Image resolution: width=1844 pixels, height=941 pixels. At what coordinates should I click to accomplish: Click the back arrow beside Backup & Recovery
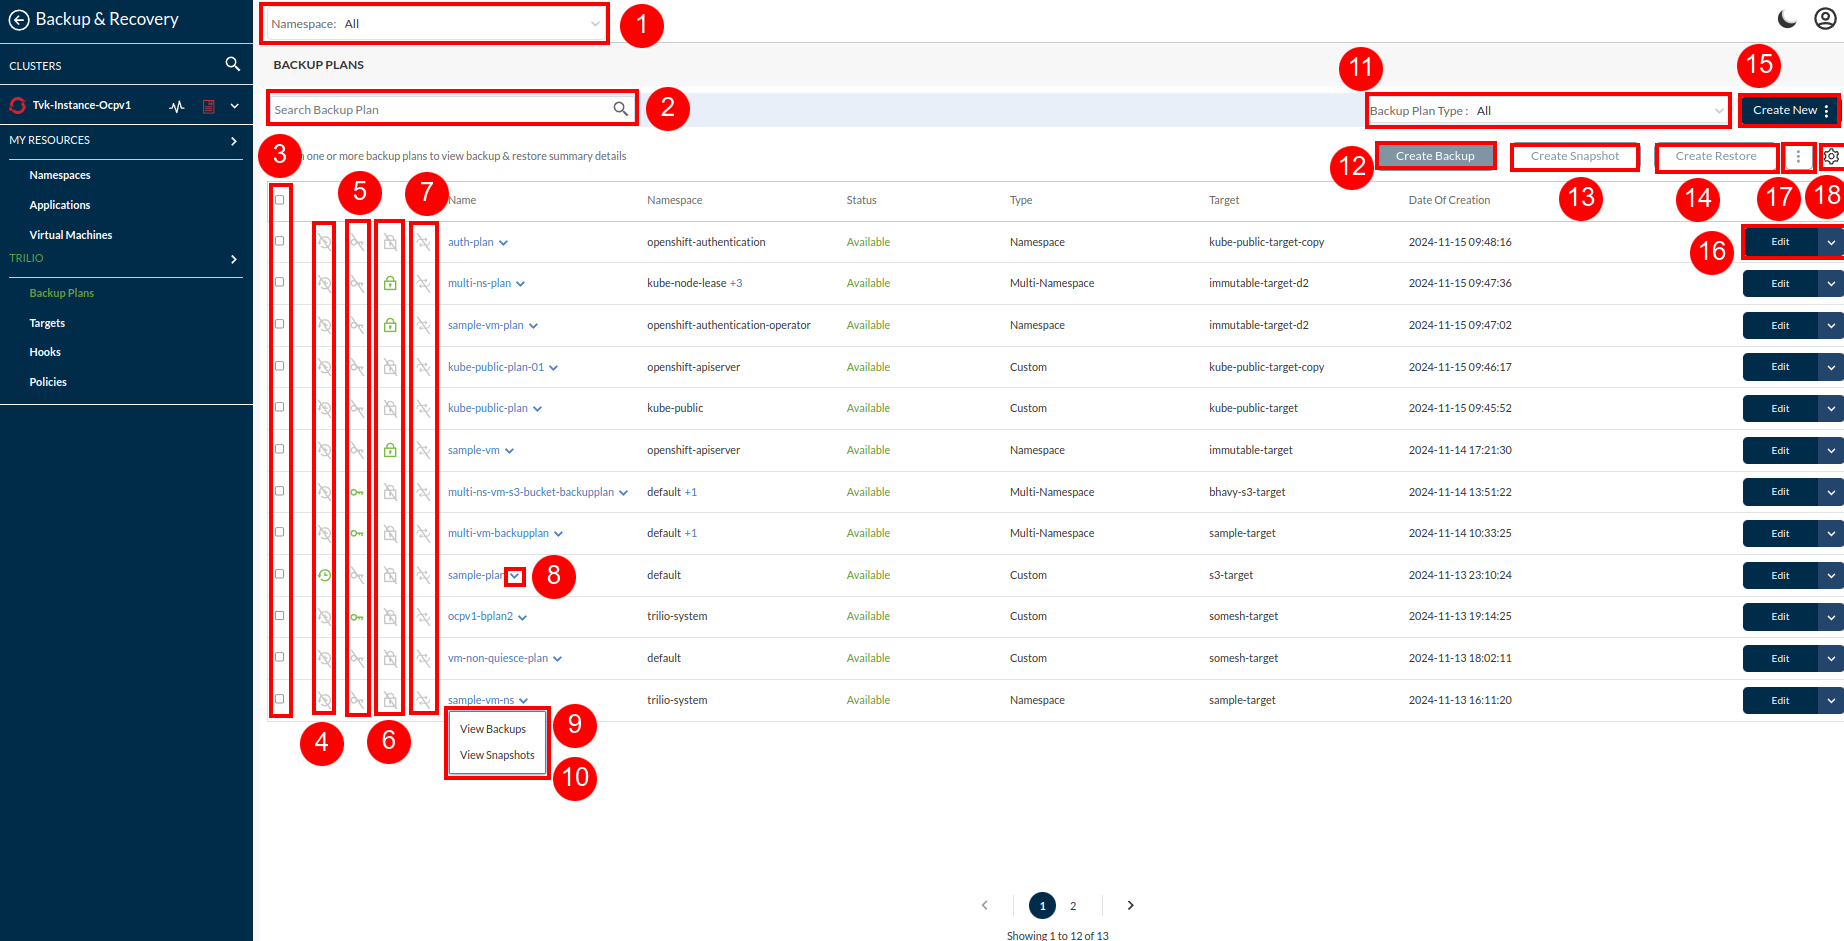(18, 20)
